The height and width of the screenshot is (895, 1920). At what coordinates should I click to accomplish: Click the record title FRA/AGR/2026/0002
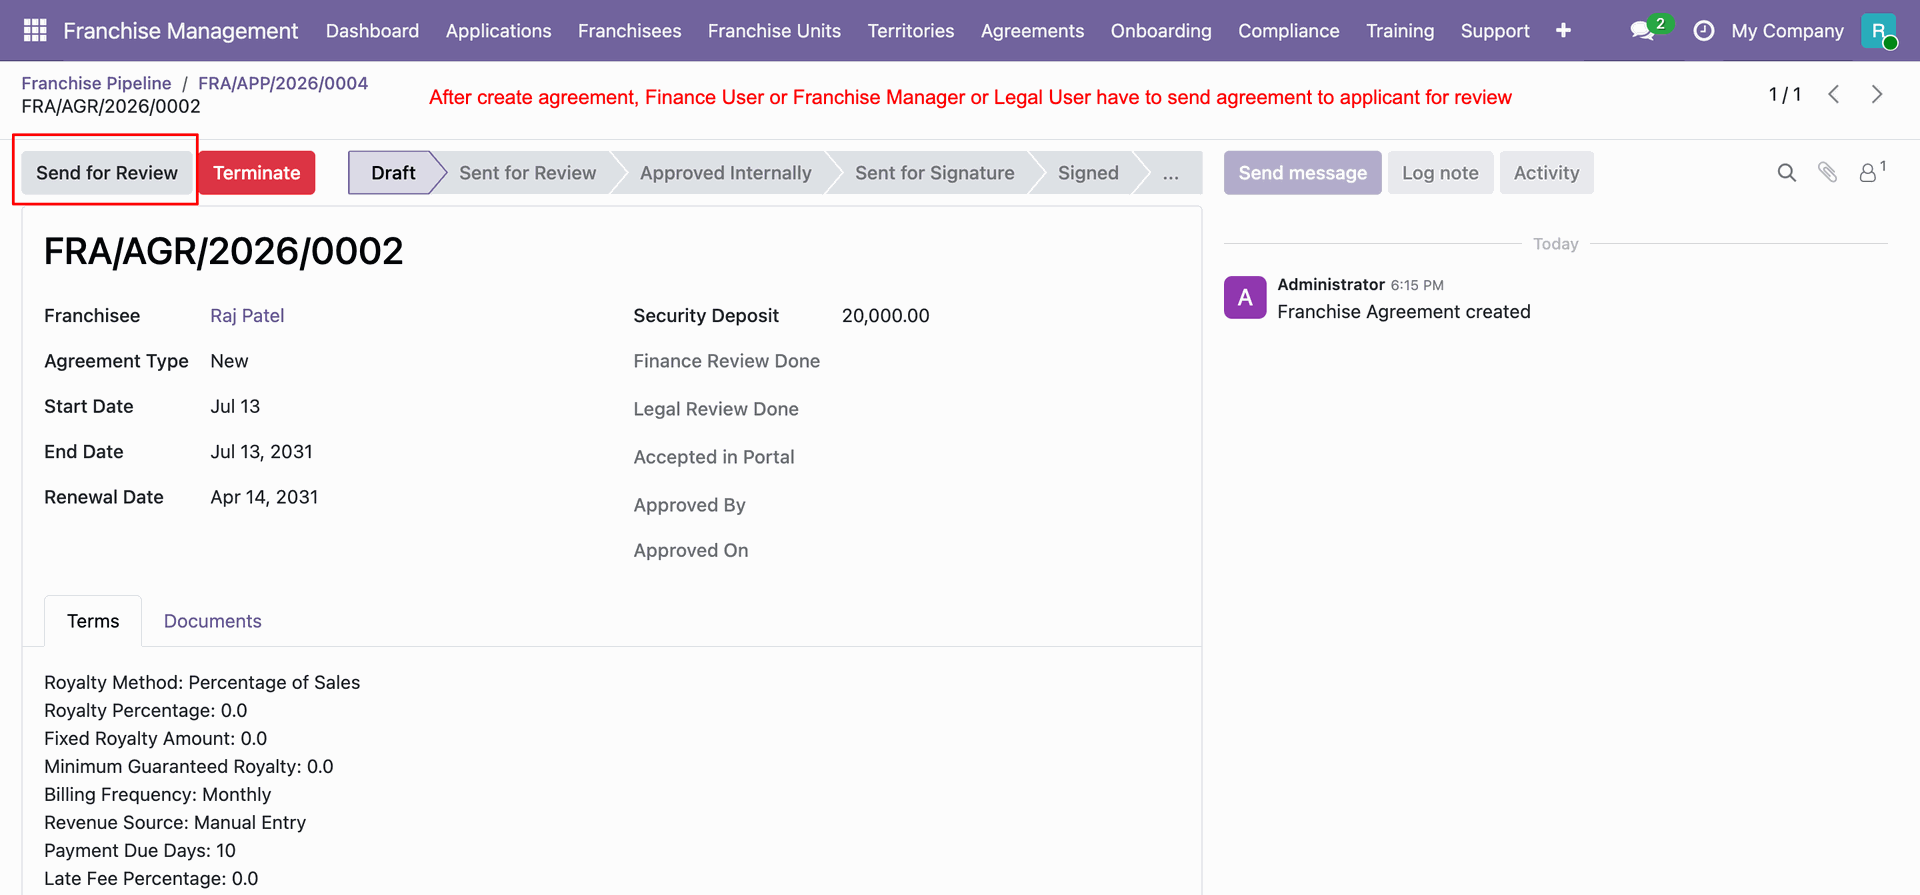pos(224,251)
